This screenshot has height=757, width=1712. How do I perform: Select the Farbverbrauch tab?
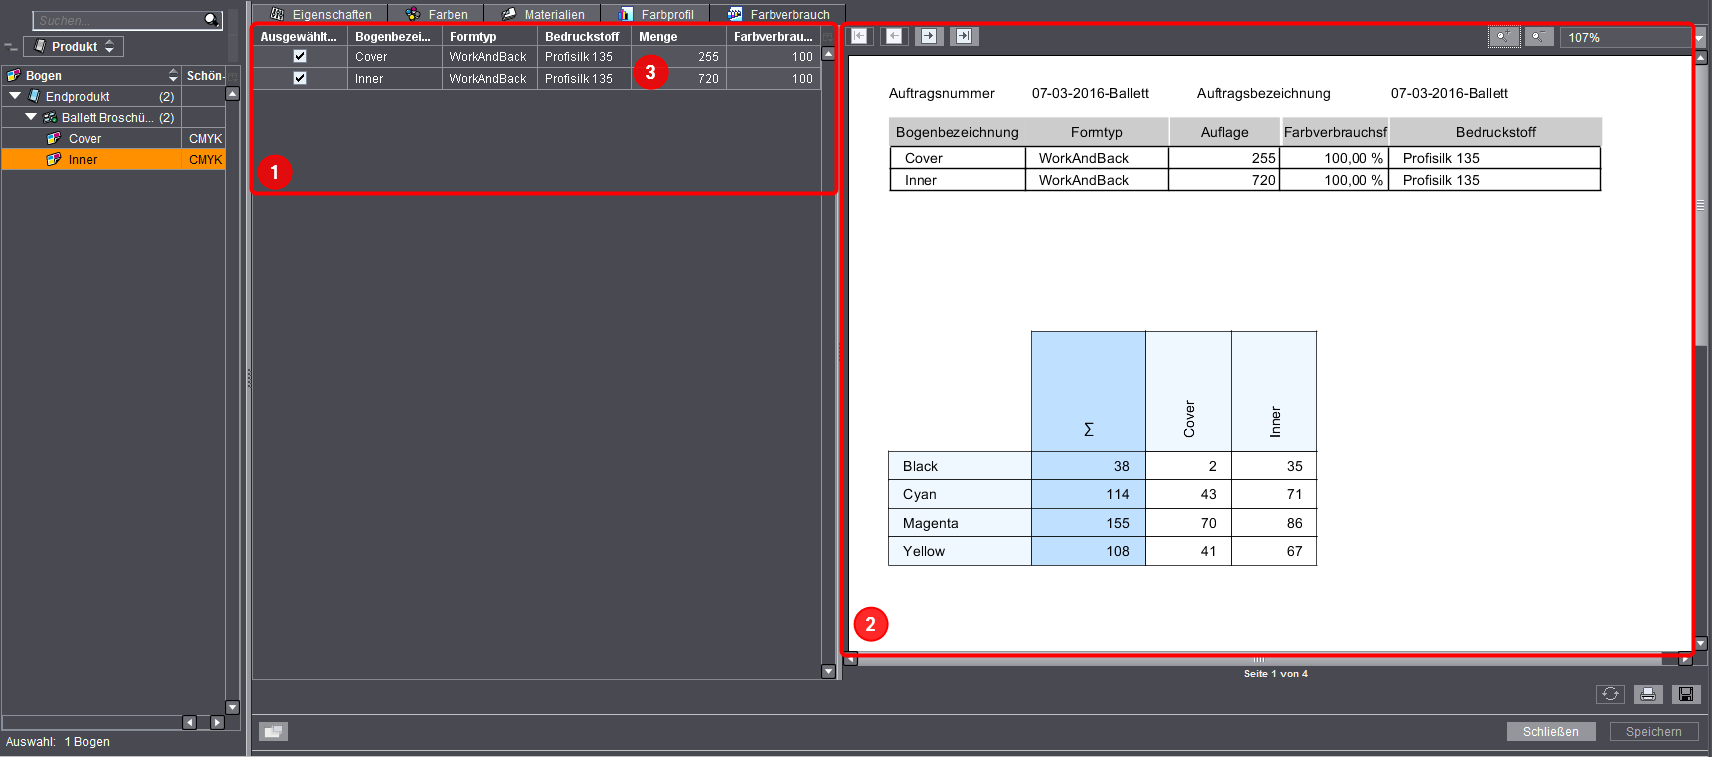coord(778,14)
